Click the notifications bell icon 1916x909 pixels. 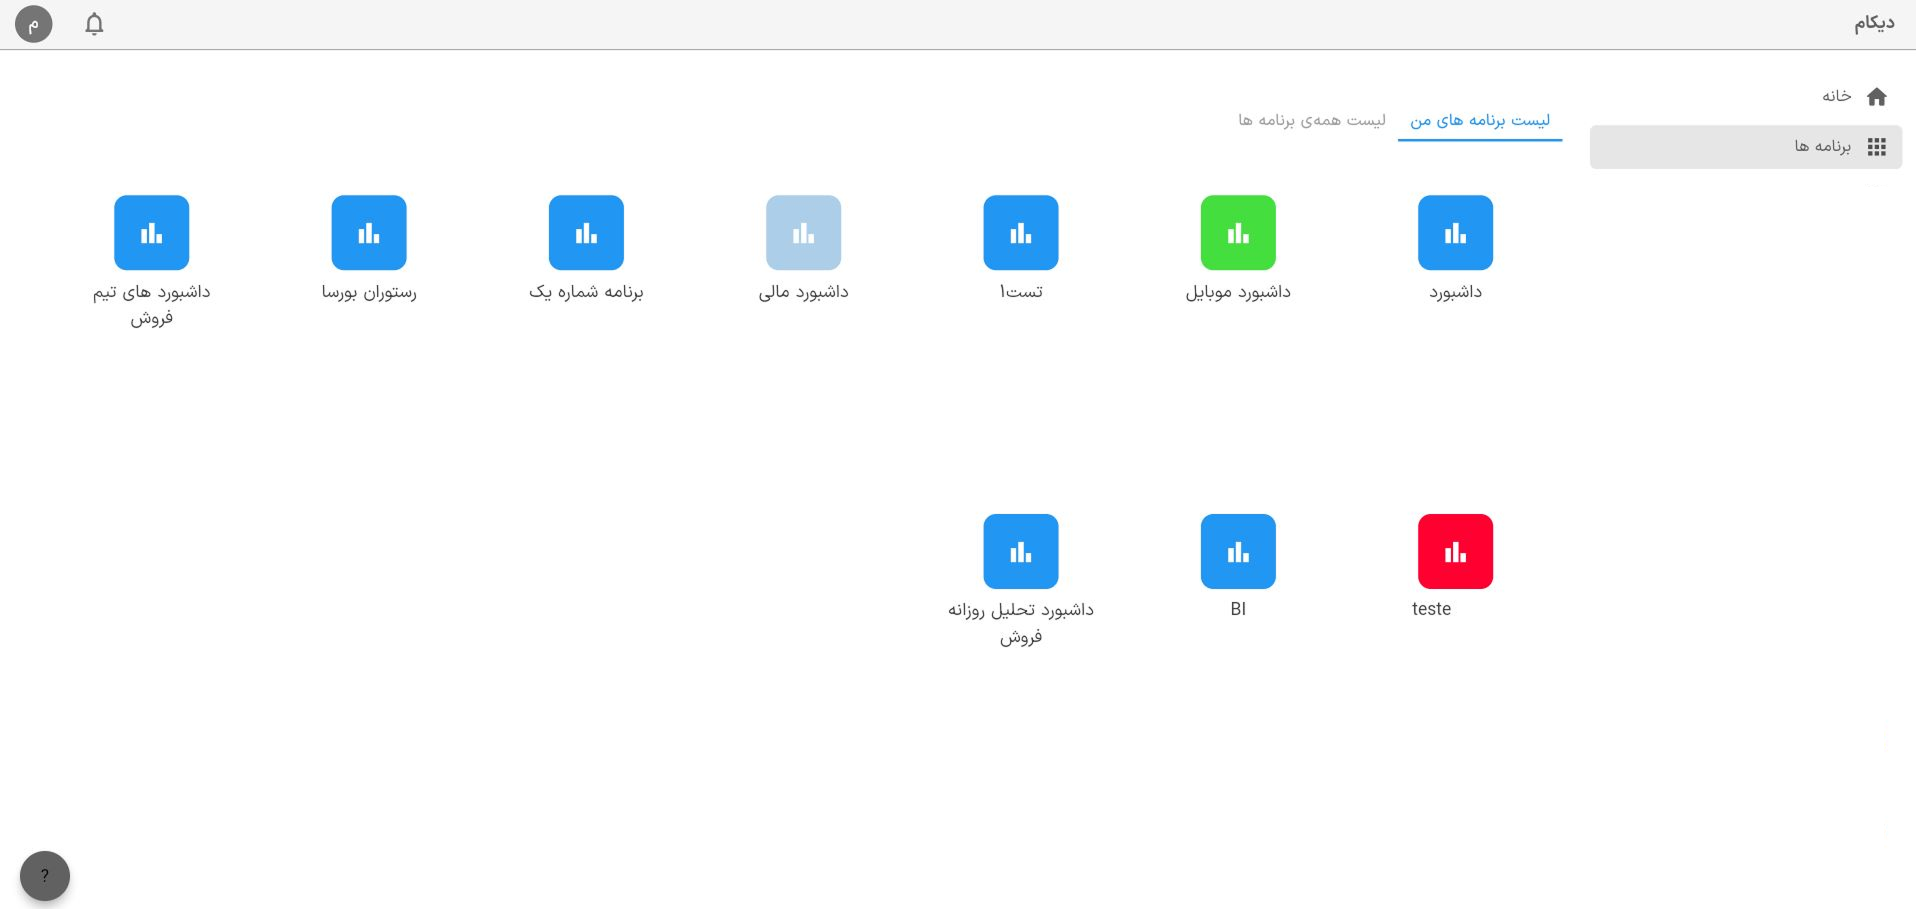[94, 24]
